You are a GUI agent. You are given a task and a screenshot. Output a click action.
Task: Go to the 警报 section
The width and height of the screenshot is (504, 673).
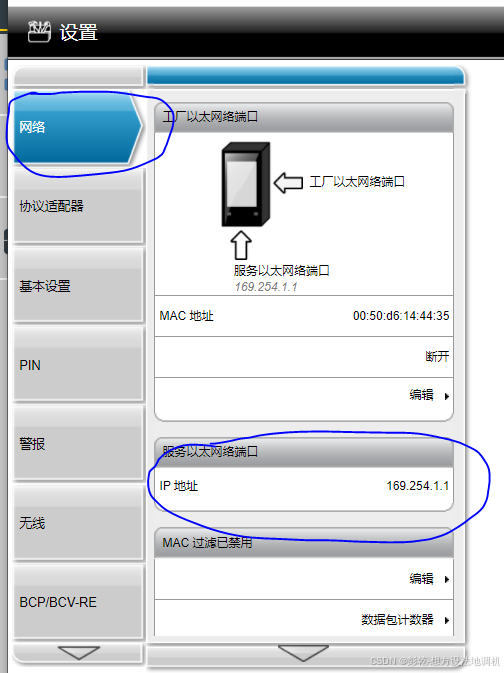coord(78,444)
